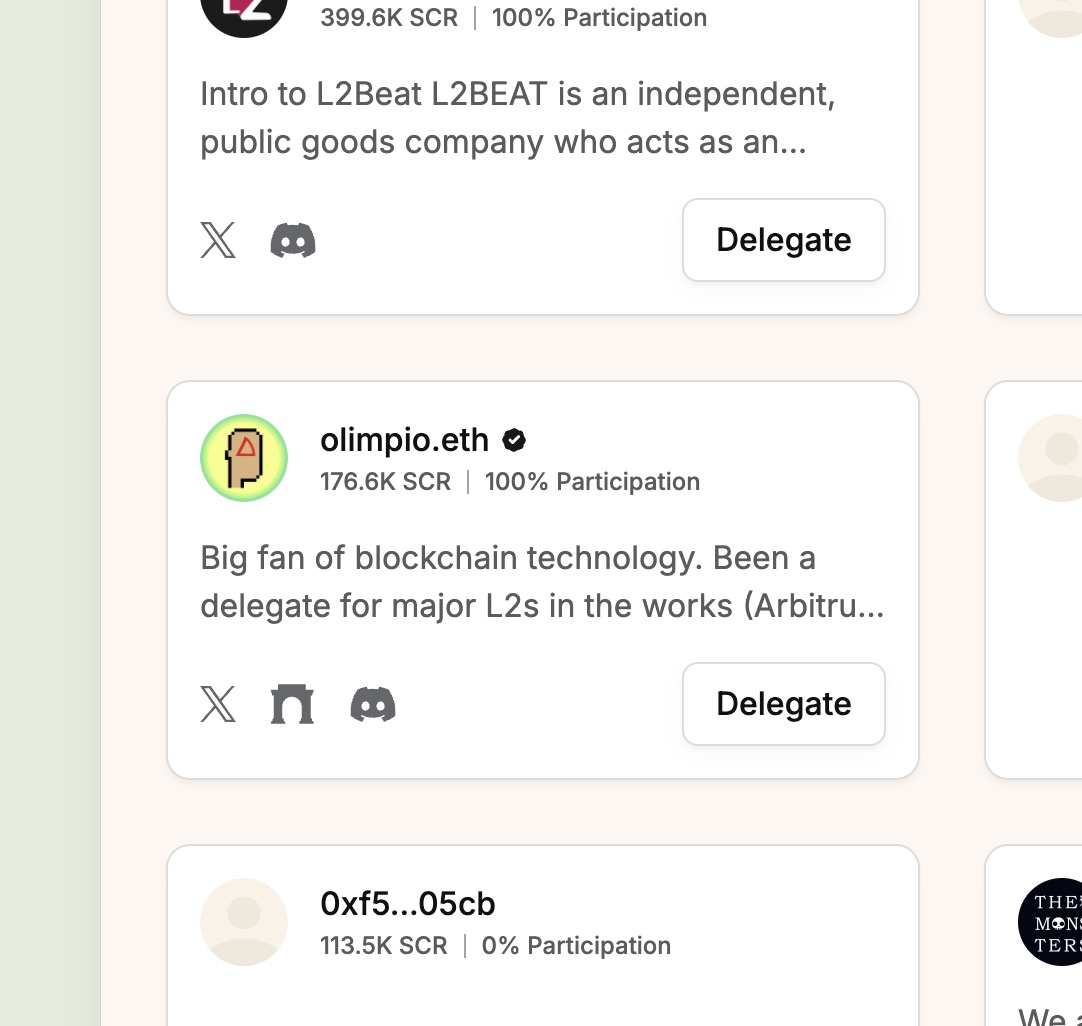This screenshot has width=1082, height=1026.
Task: Open L2Beat's Discord icon
Action: [293, 240]
